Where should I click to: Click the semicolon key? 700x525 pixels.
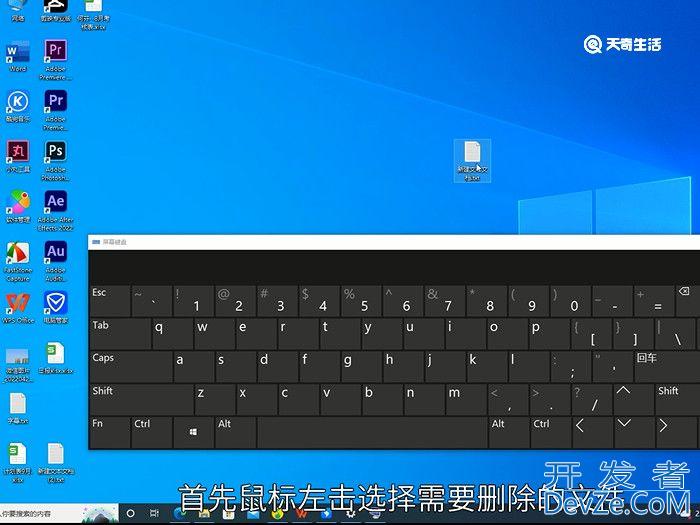click(571, 366)
